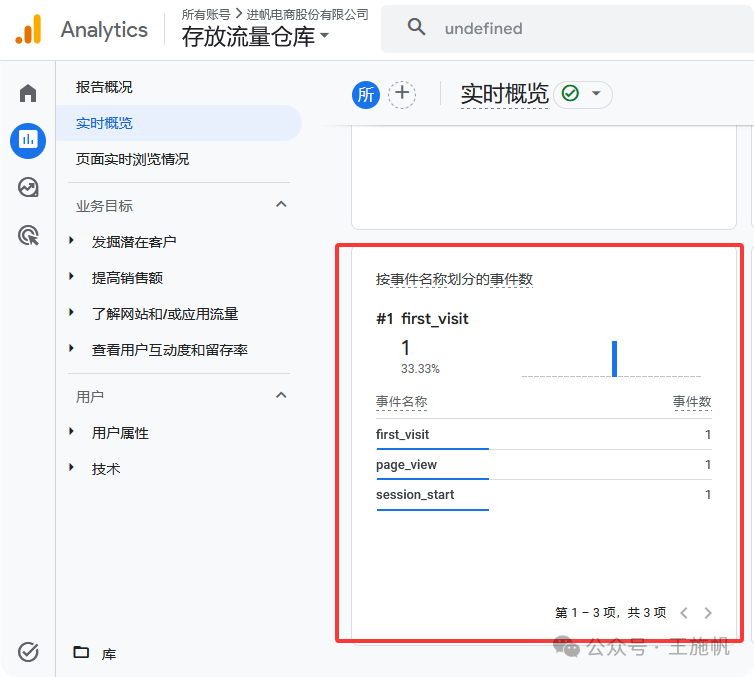
Task: Expand the 查看用户互动度和留存率 item
Action: tap(71, 349)
